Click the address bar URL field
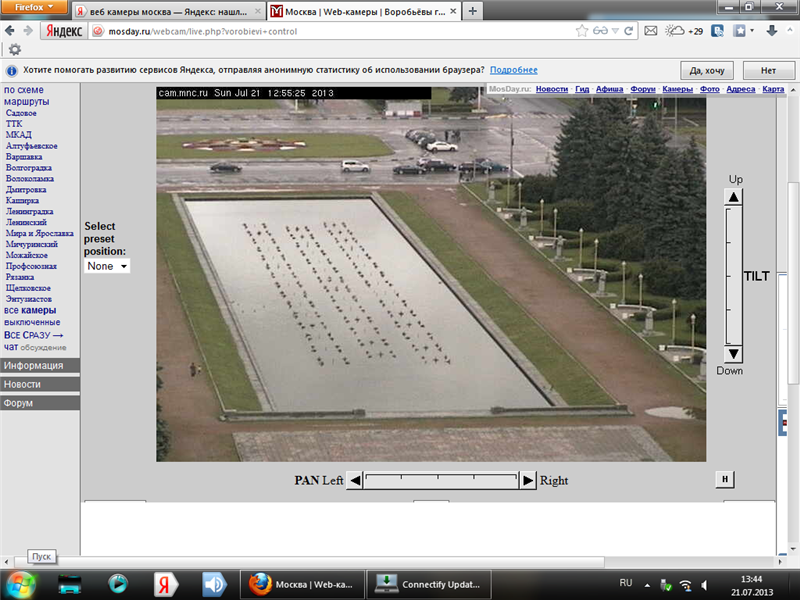The width and height of the screenshot is (800, 600). (x=337, y=31)
